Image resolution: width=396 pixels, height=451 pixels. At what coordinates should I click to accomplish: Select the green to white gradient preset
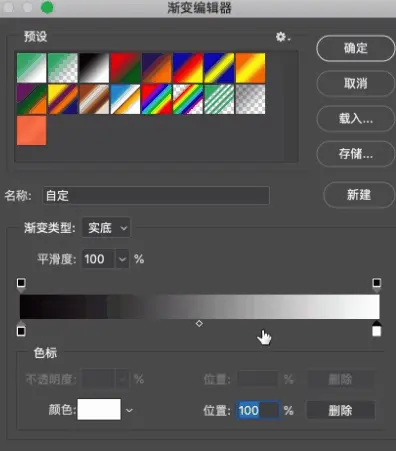point(32,68)
